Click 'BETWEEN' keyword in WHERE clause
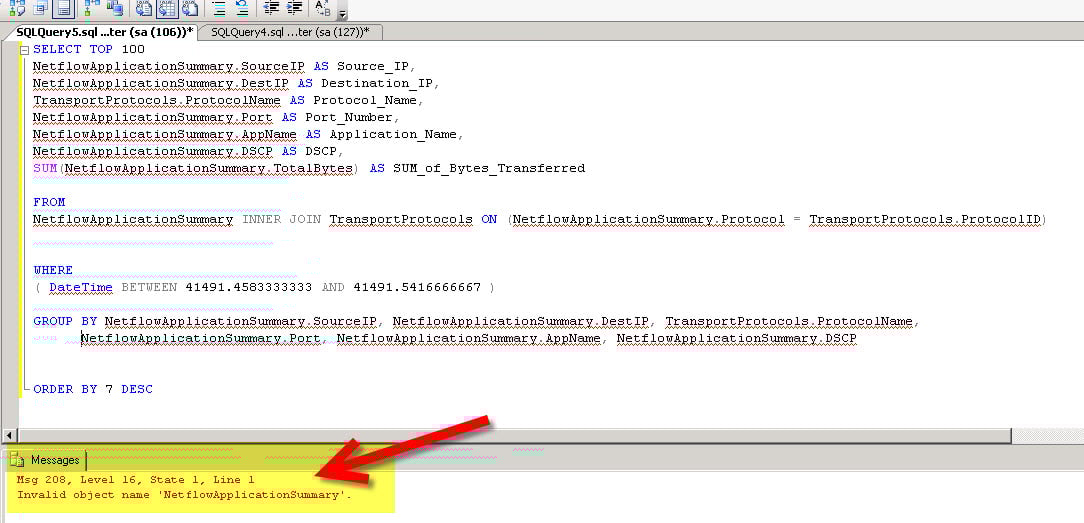The image size is (1084, 523). pyautogui.click(x=149, y=287)
